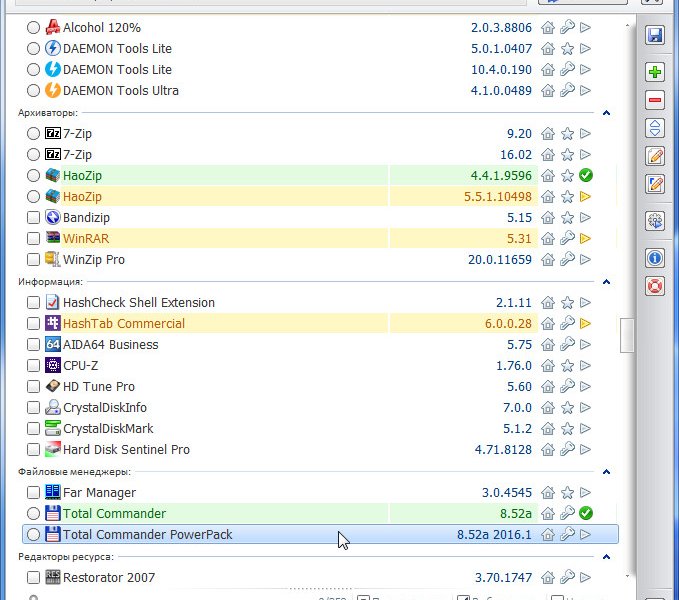The image size is (679, 600).
Task: Click the star icon for DAEMON Tools Lite 5.0.1.0407
Action: tap(567, 48)
